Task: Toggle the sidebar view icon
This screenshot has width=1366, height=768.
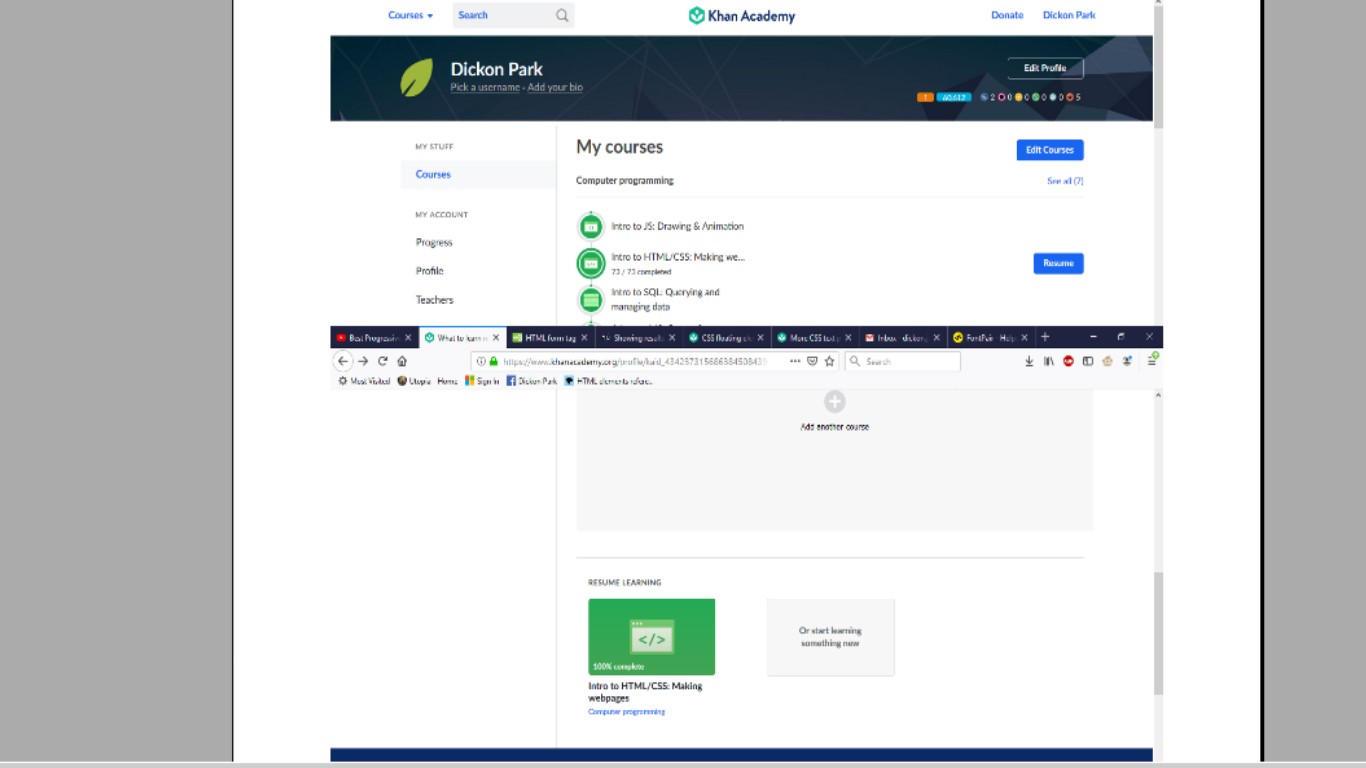Action: (x=1088, y=361)
